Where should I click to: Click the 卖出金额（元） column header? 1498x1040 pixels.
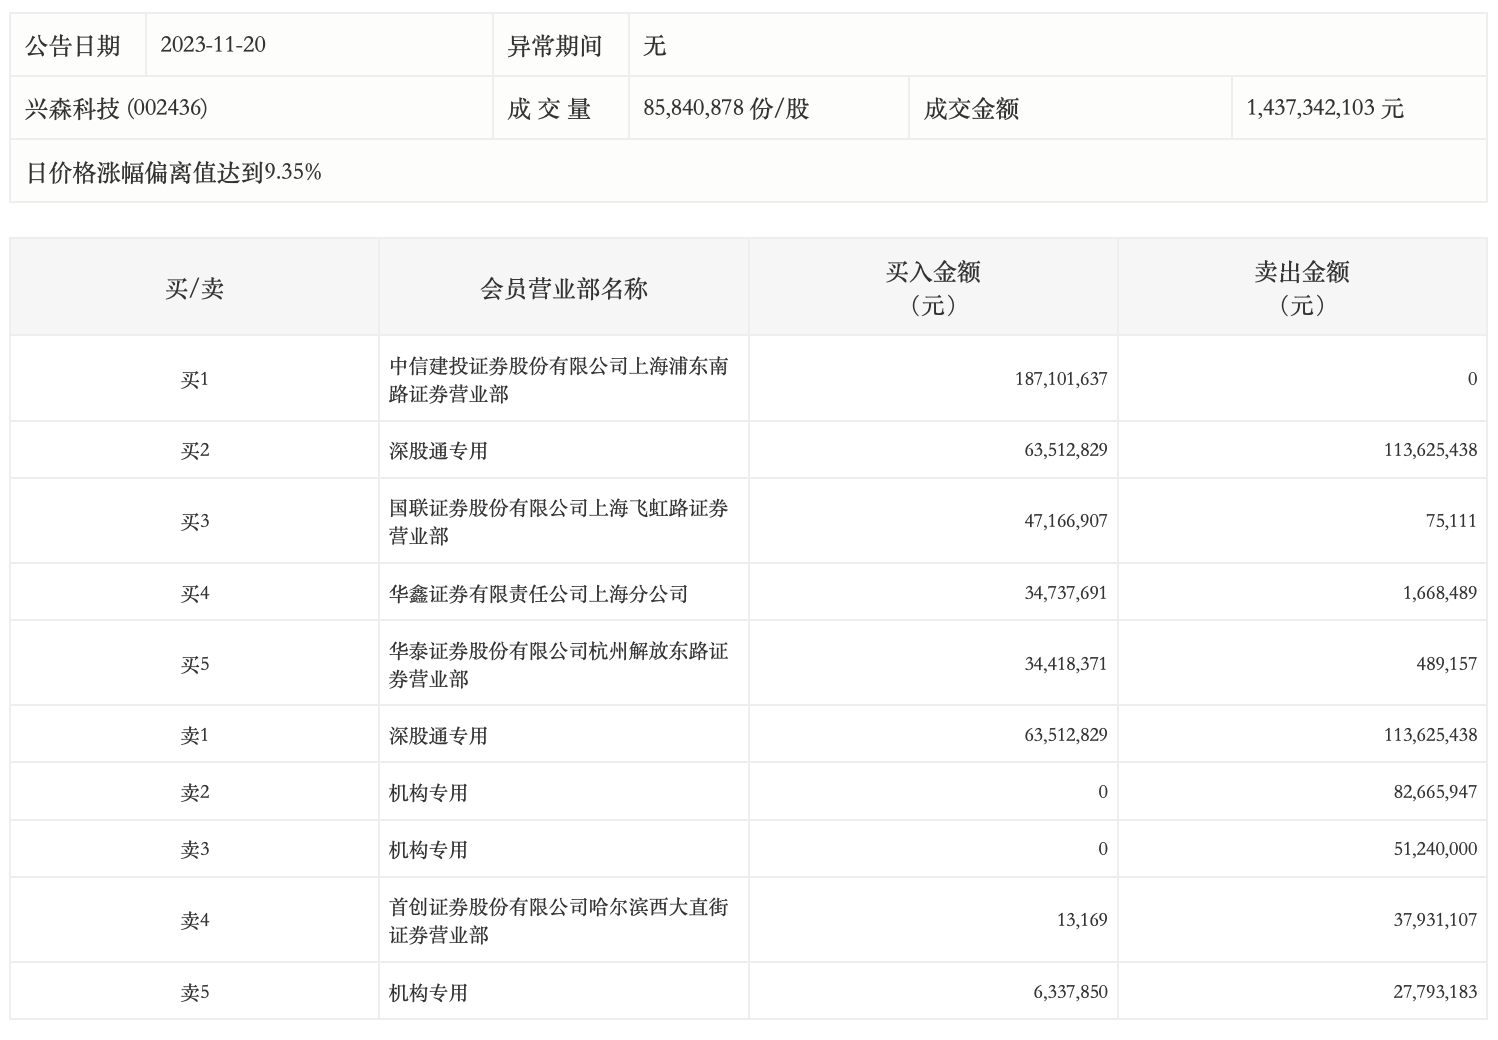tap(1302, 288)
